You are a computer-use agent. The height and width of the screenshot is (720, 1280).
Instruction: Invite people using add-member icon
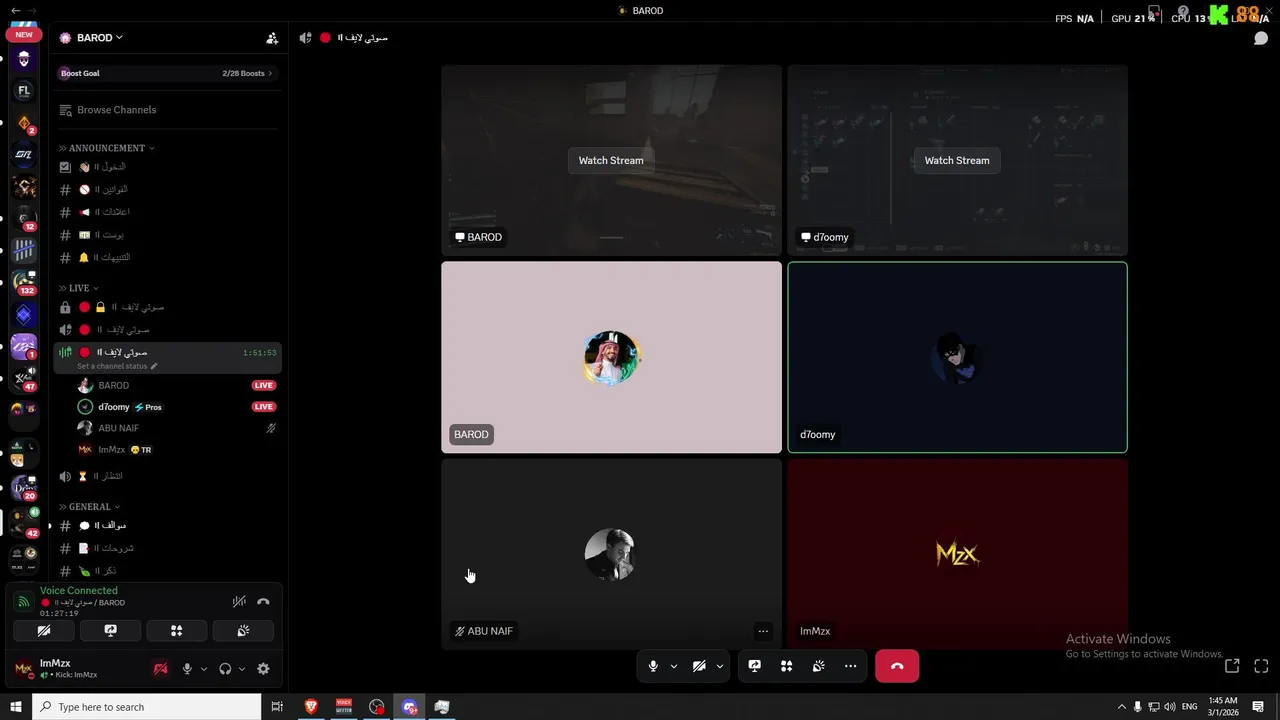click(272, 38)
